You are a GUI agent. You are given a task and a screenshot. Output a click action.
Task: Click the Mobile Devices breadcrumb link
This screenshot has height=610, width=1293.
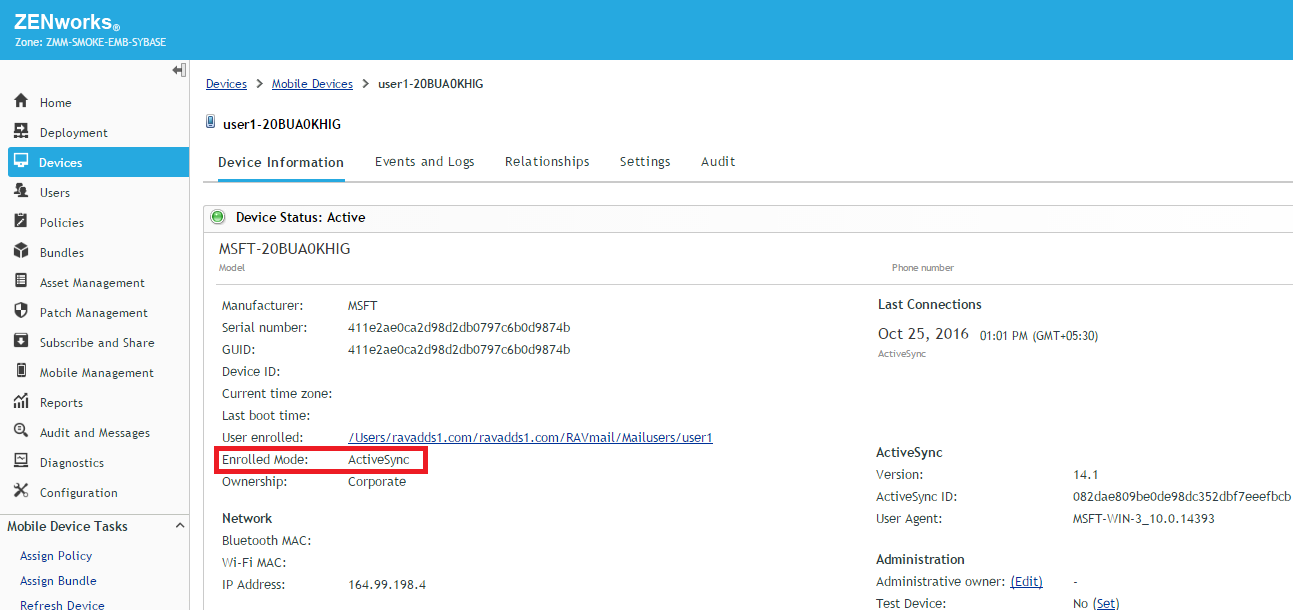click(312, 84)
